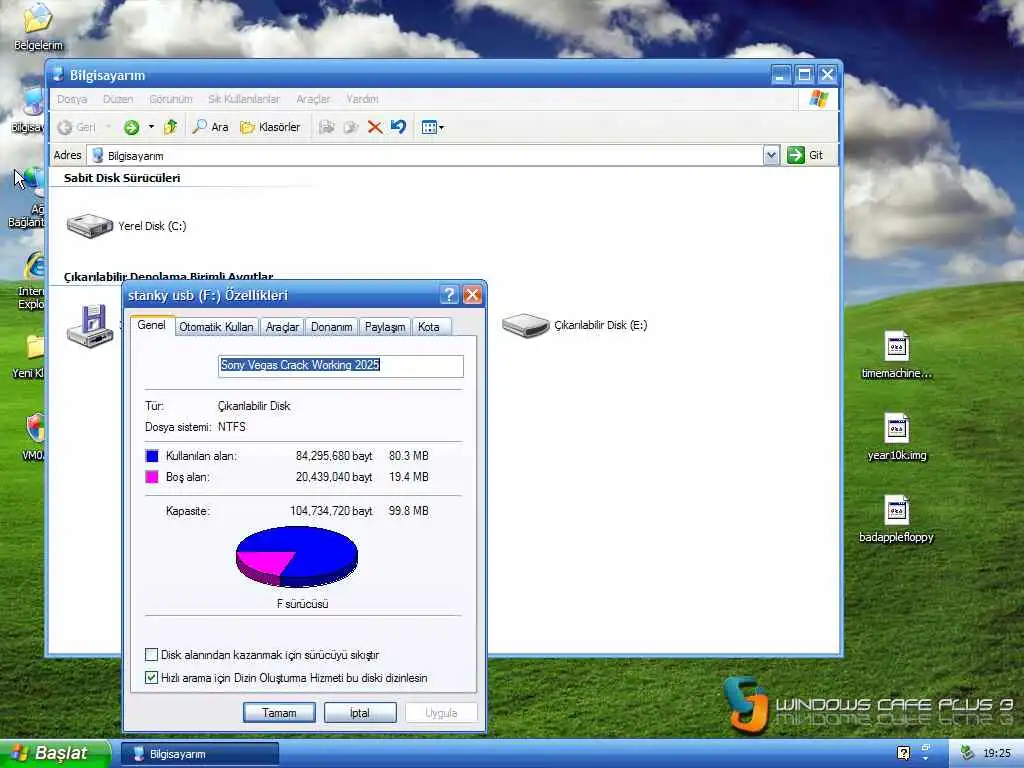The width and height of the screenshot is (1024, 768).
Task: Open badapplefloppy desktop file icon
Action: point(897,510)
